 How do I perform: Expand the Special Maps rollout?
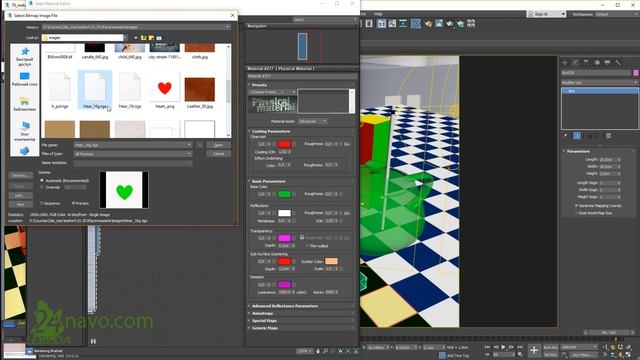pos(264,321)
